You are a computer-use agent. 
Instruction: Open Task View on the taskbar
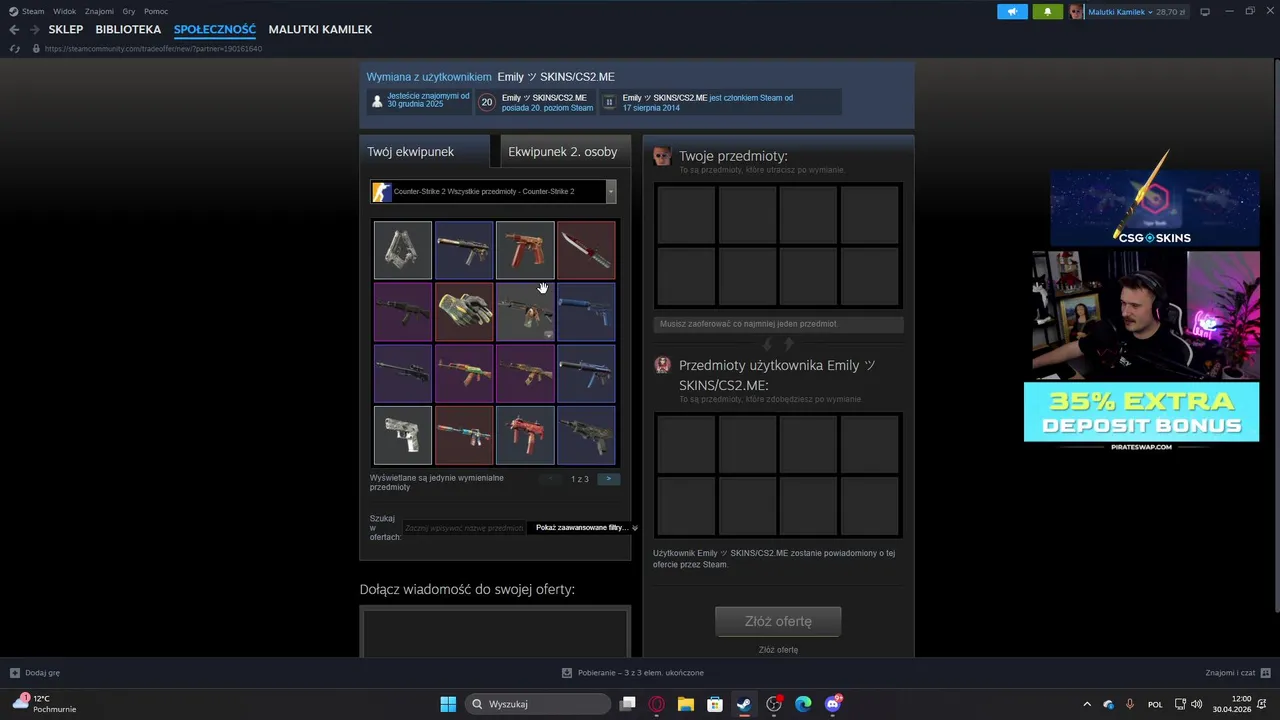click(x=628, y=704)
